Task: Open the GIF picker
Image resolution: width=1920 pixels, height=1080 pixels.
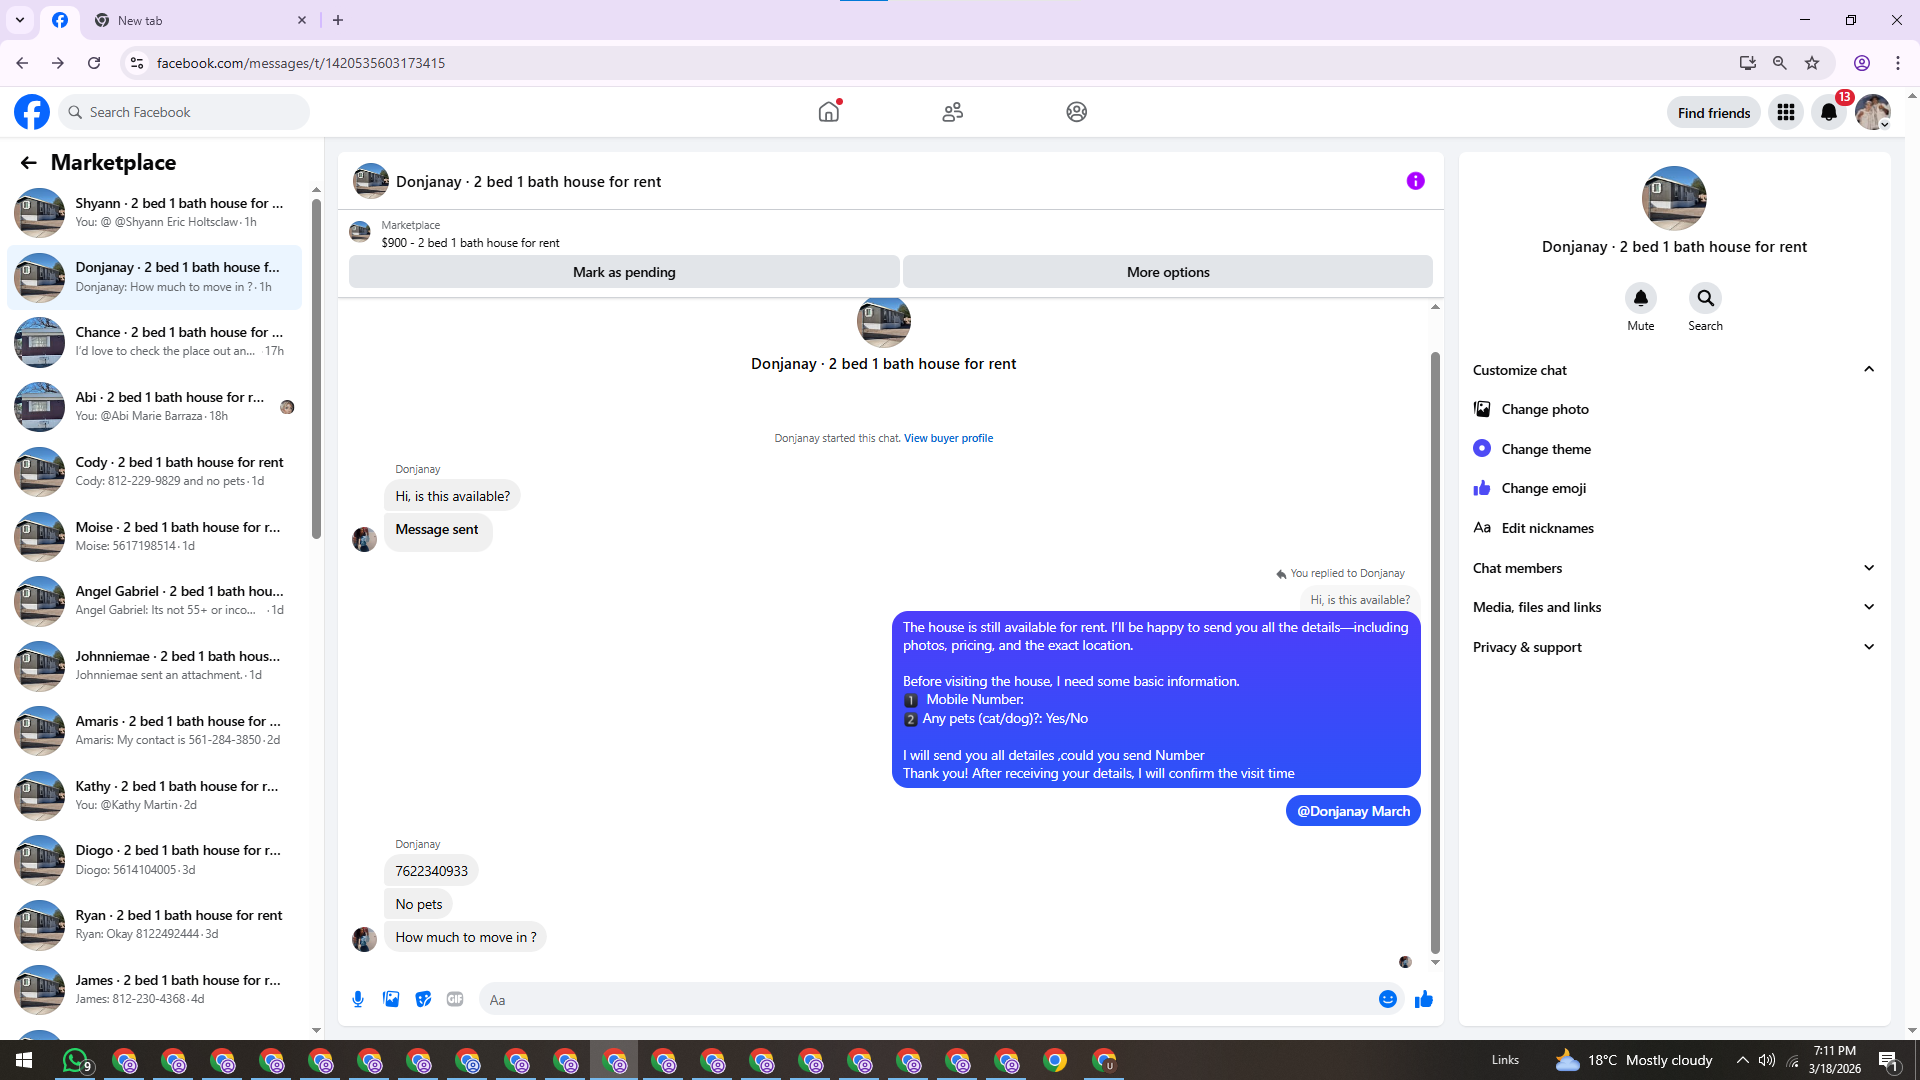Action: [x=455, y=999]
